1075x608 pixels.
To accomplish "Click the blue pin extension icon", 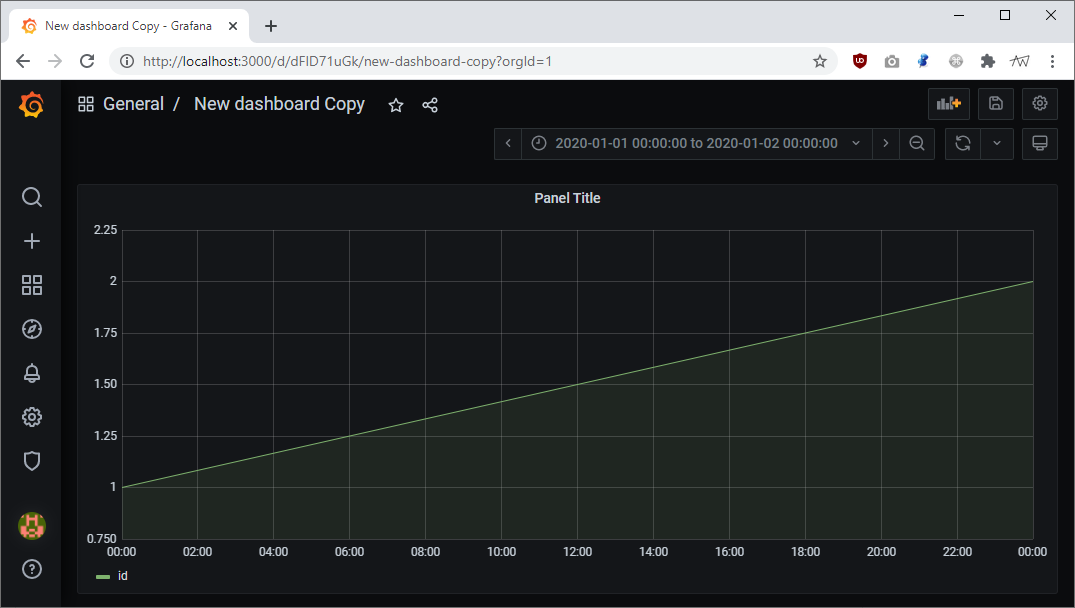I will (923, 61).
